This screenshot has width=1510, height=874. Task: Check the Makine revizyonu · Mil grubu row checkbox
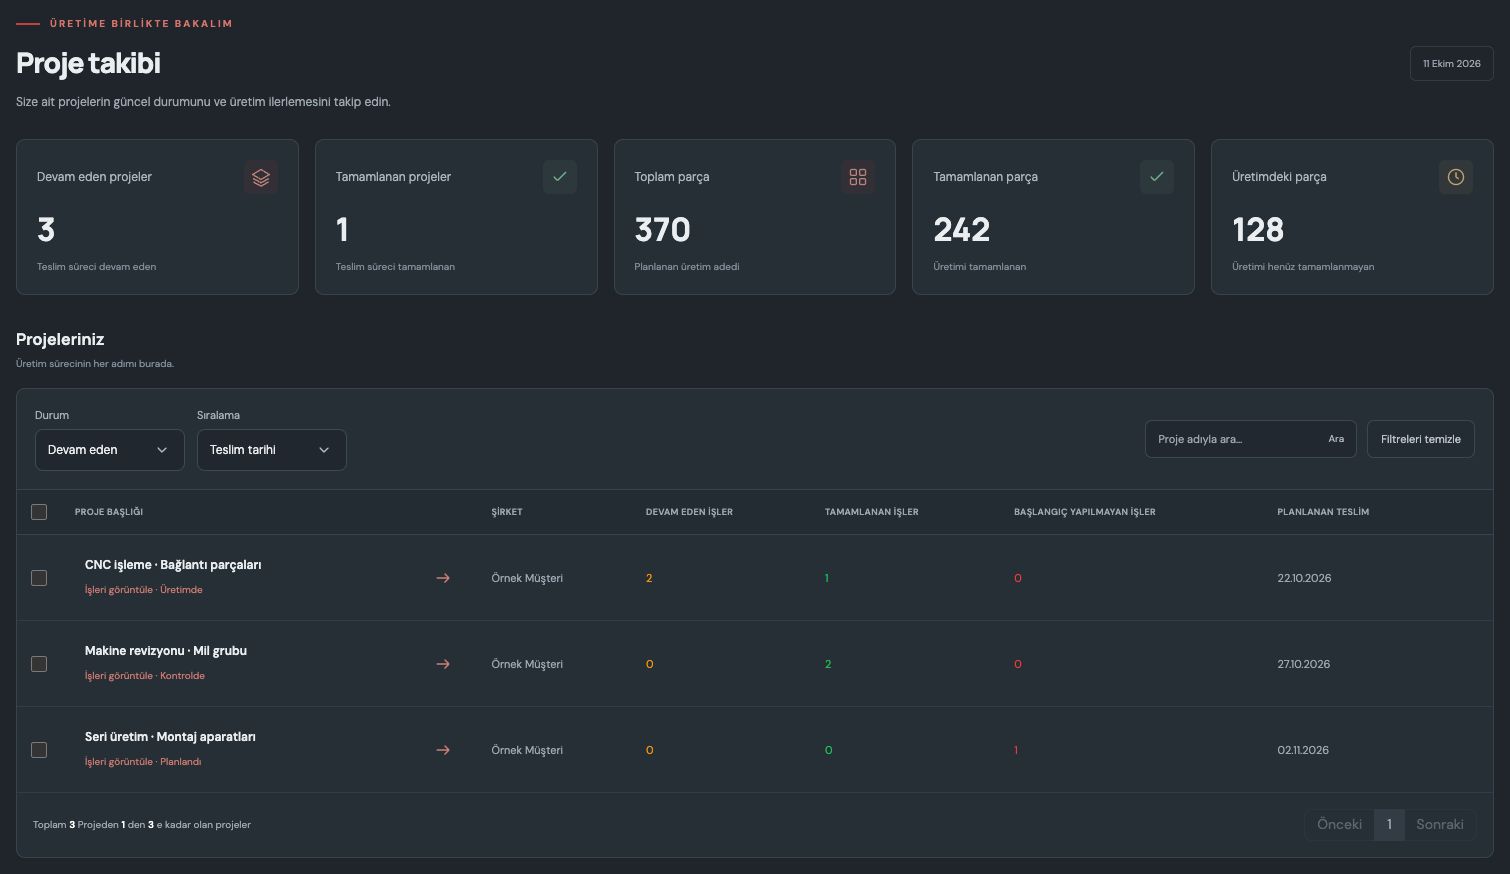click(39, 664)
